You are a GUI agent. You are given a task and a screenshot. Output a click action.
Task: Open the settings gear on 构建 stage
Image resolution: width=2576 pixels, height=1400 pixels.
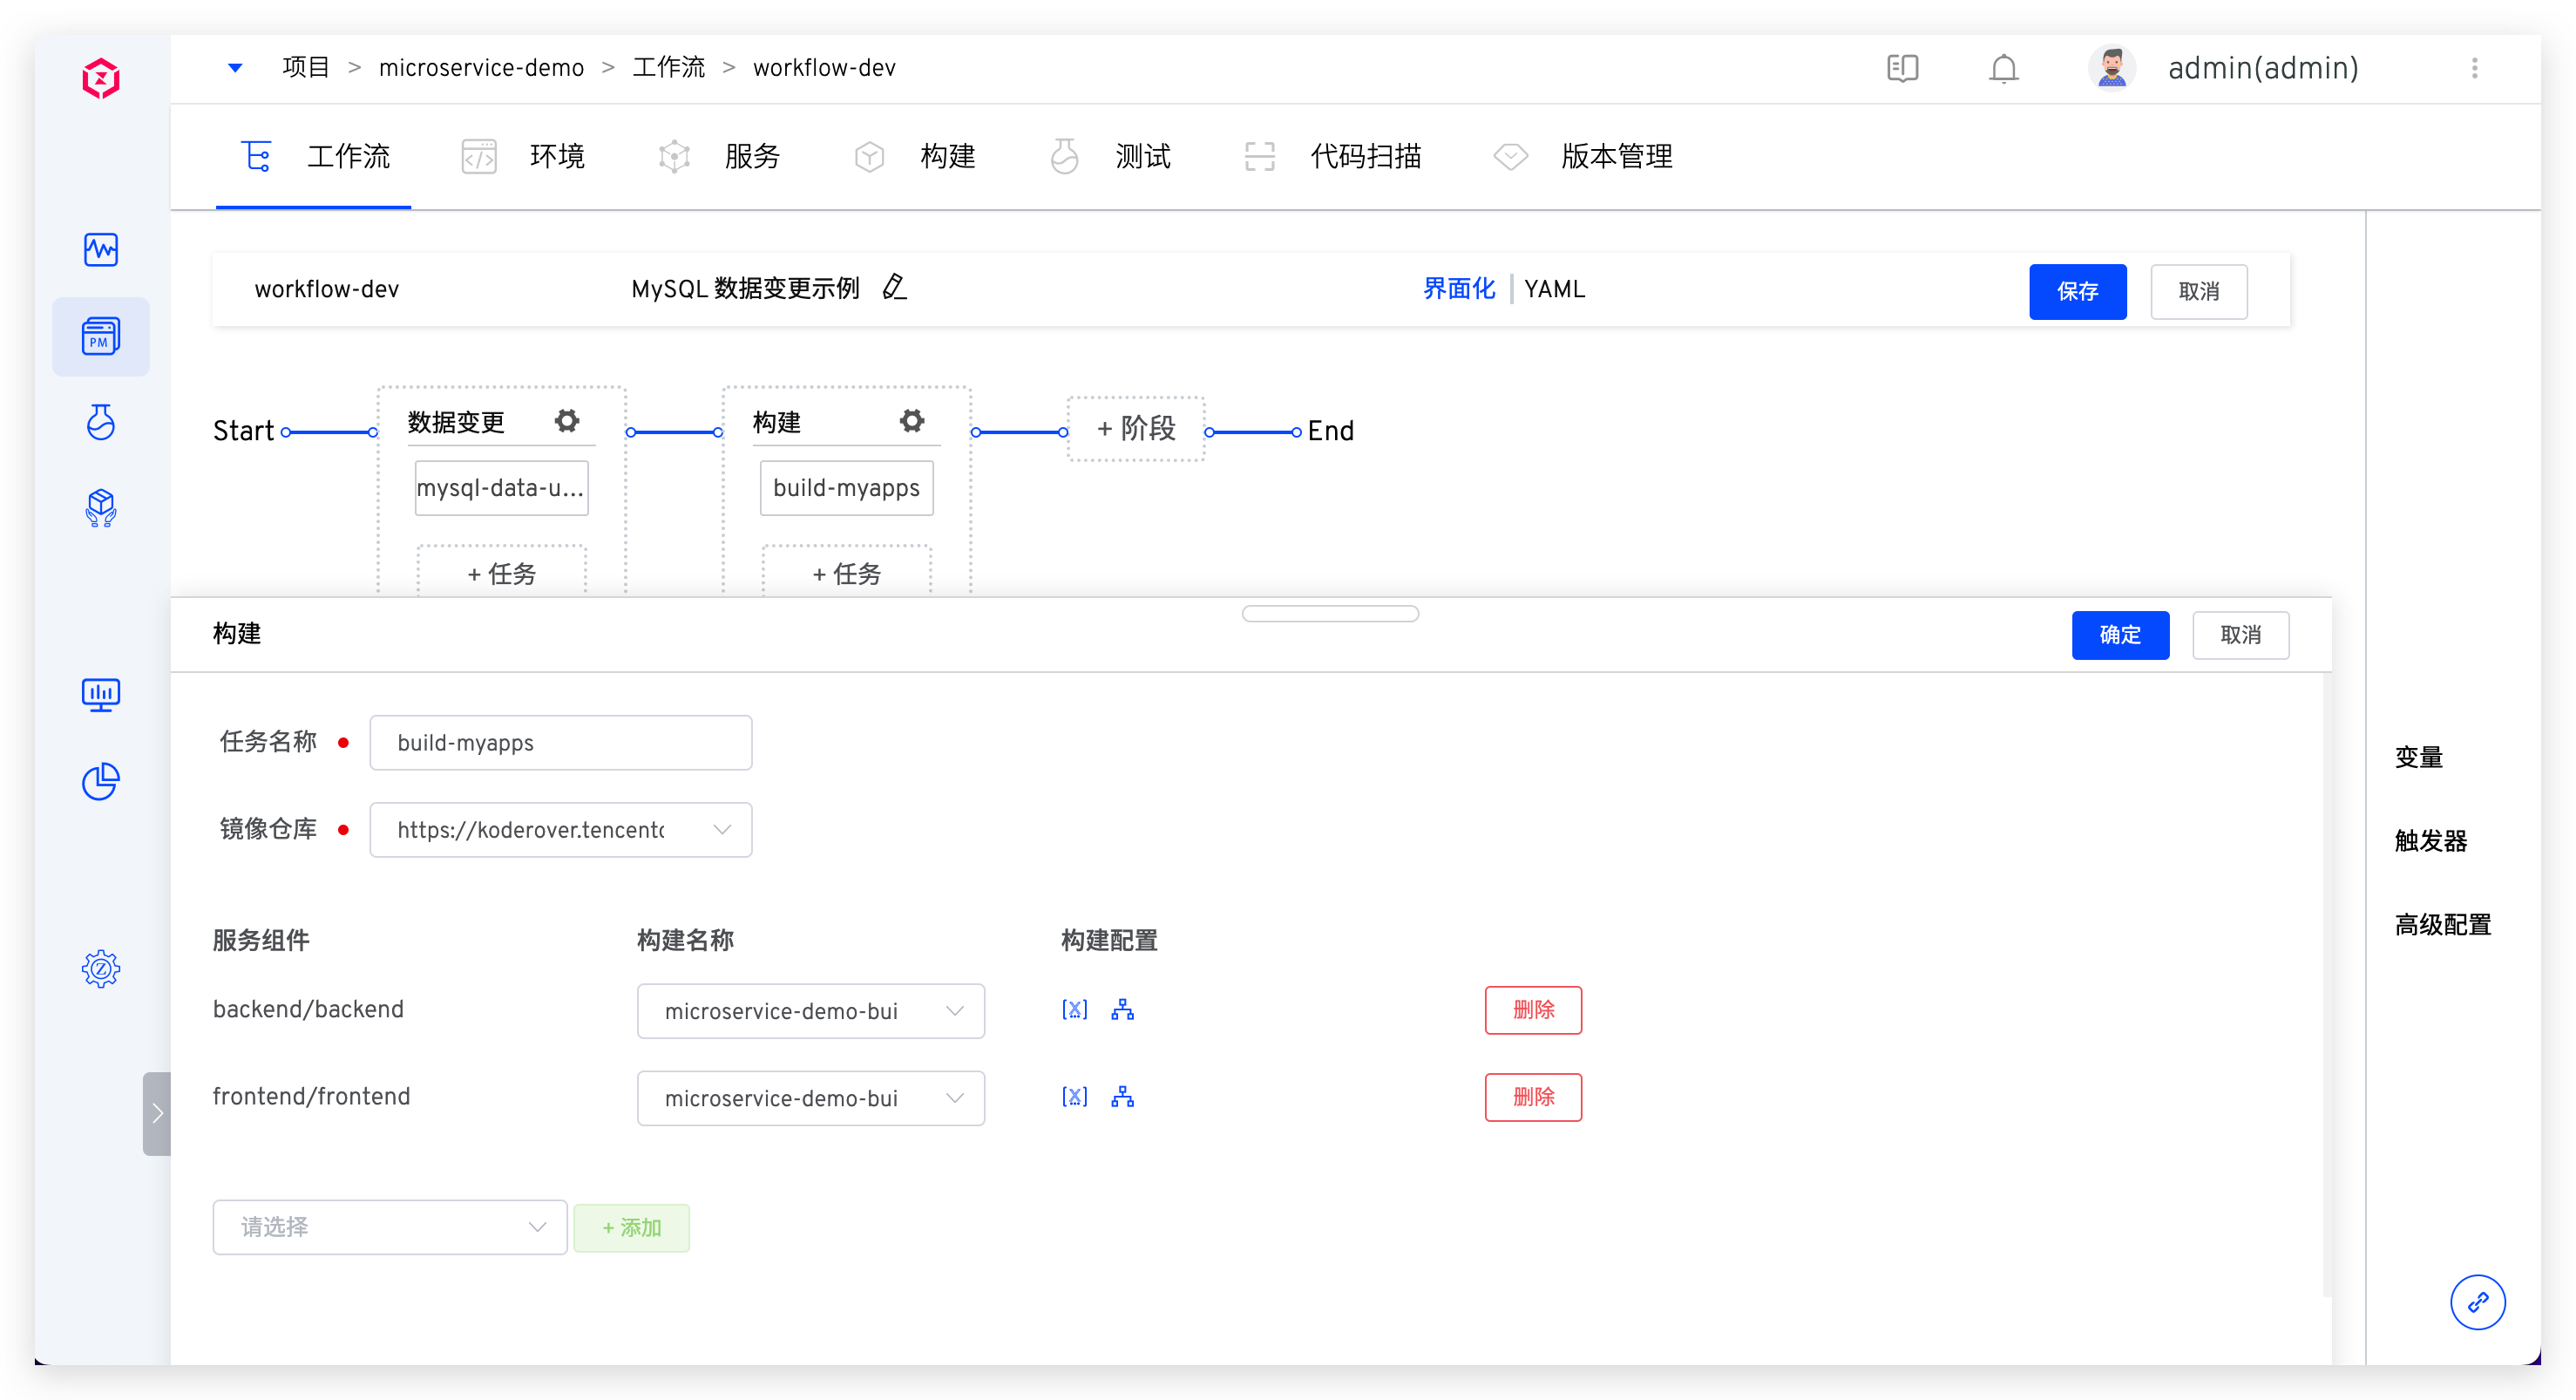pos(911,421)
